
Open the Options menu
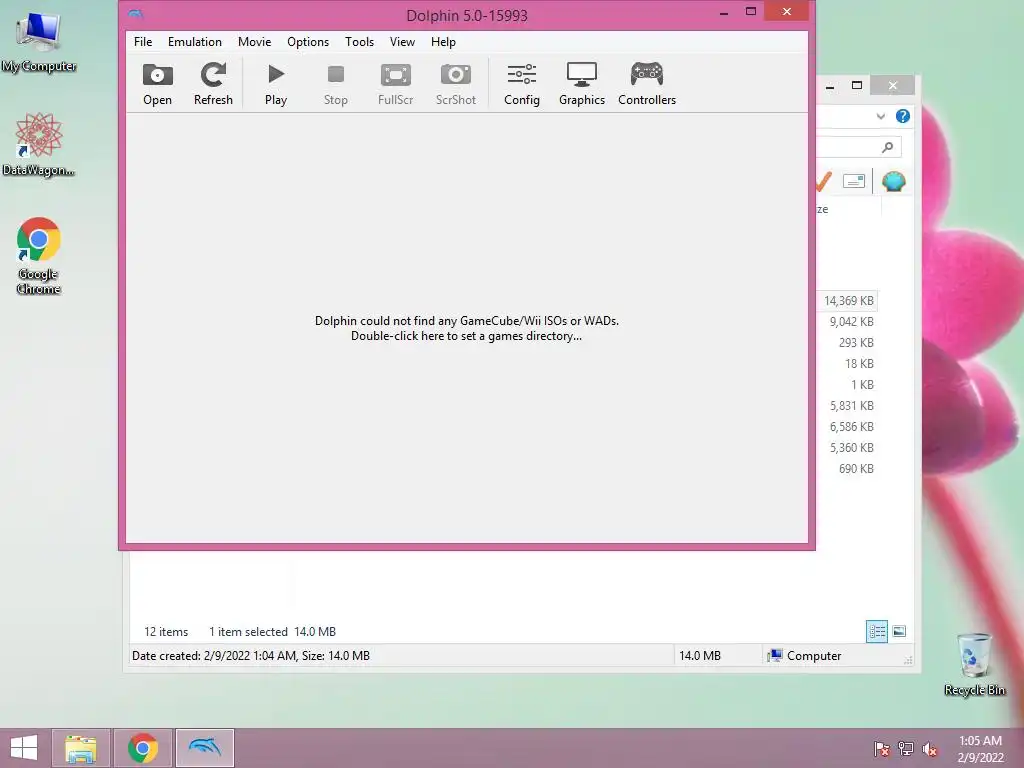308,42
